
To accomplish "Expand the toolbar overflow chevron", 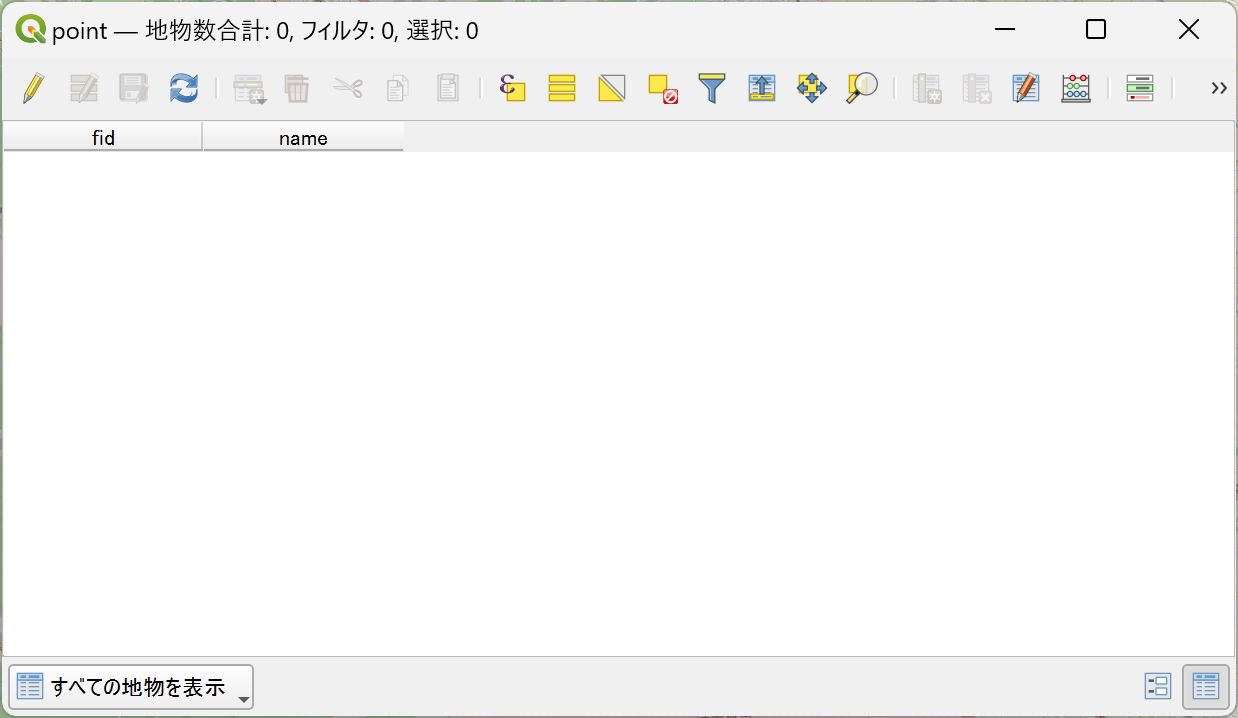I will click(x=1218, y=88).
